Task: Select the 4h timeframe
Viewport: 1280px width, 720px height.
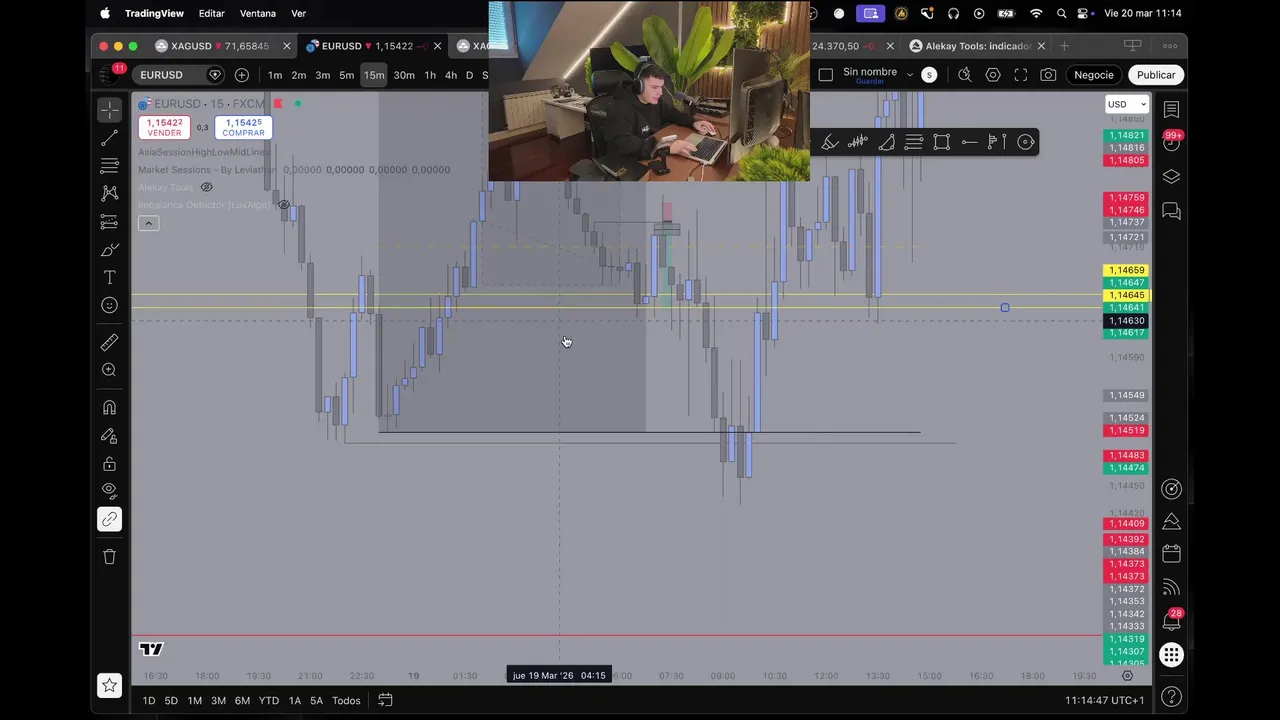Action: pyautogui.click(x=451, y=75)
